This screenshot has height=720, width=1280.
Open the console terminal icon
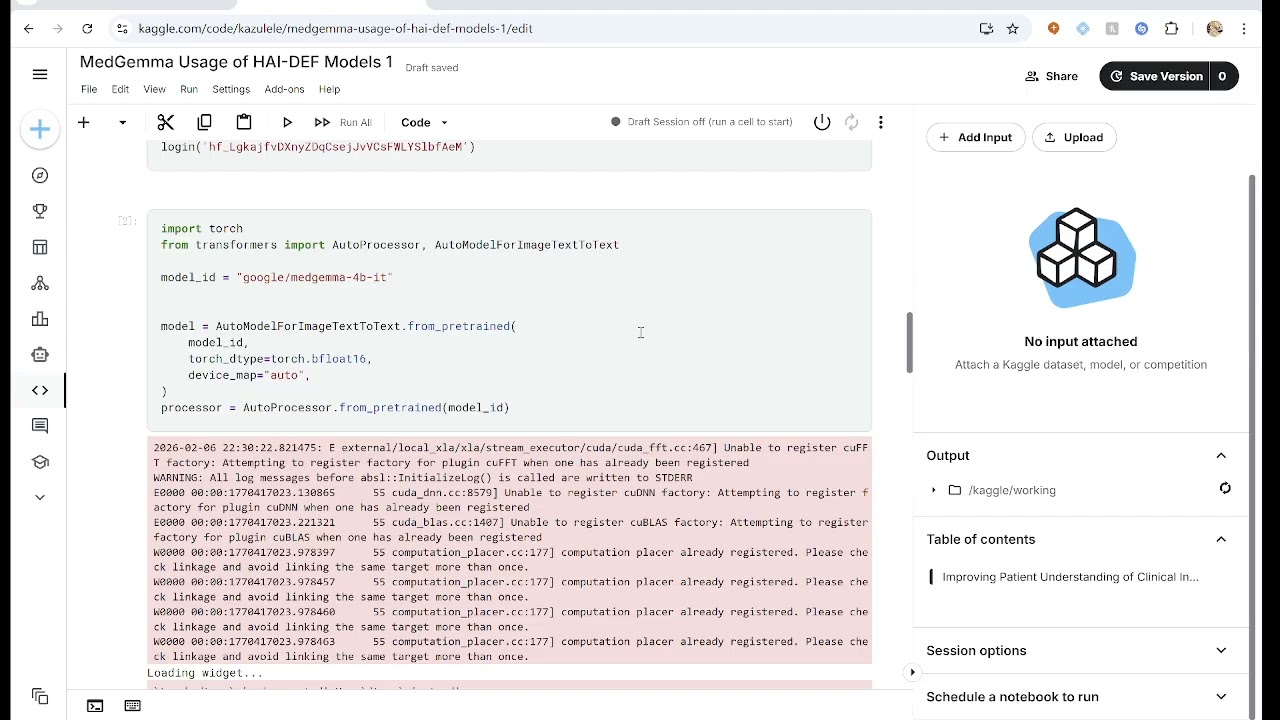[x=95, y=706]
